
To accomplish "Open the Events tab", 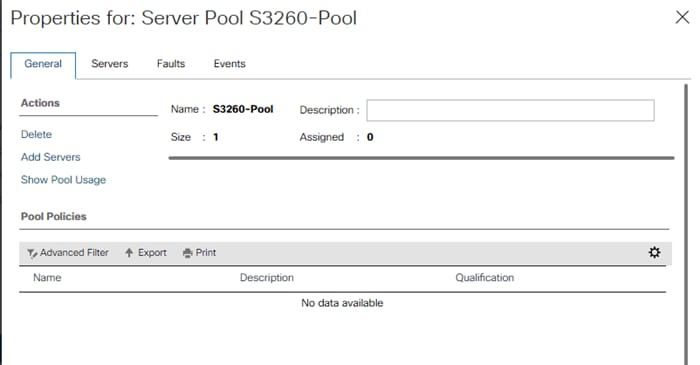I will click(229, 64).
